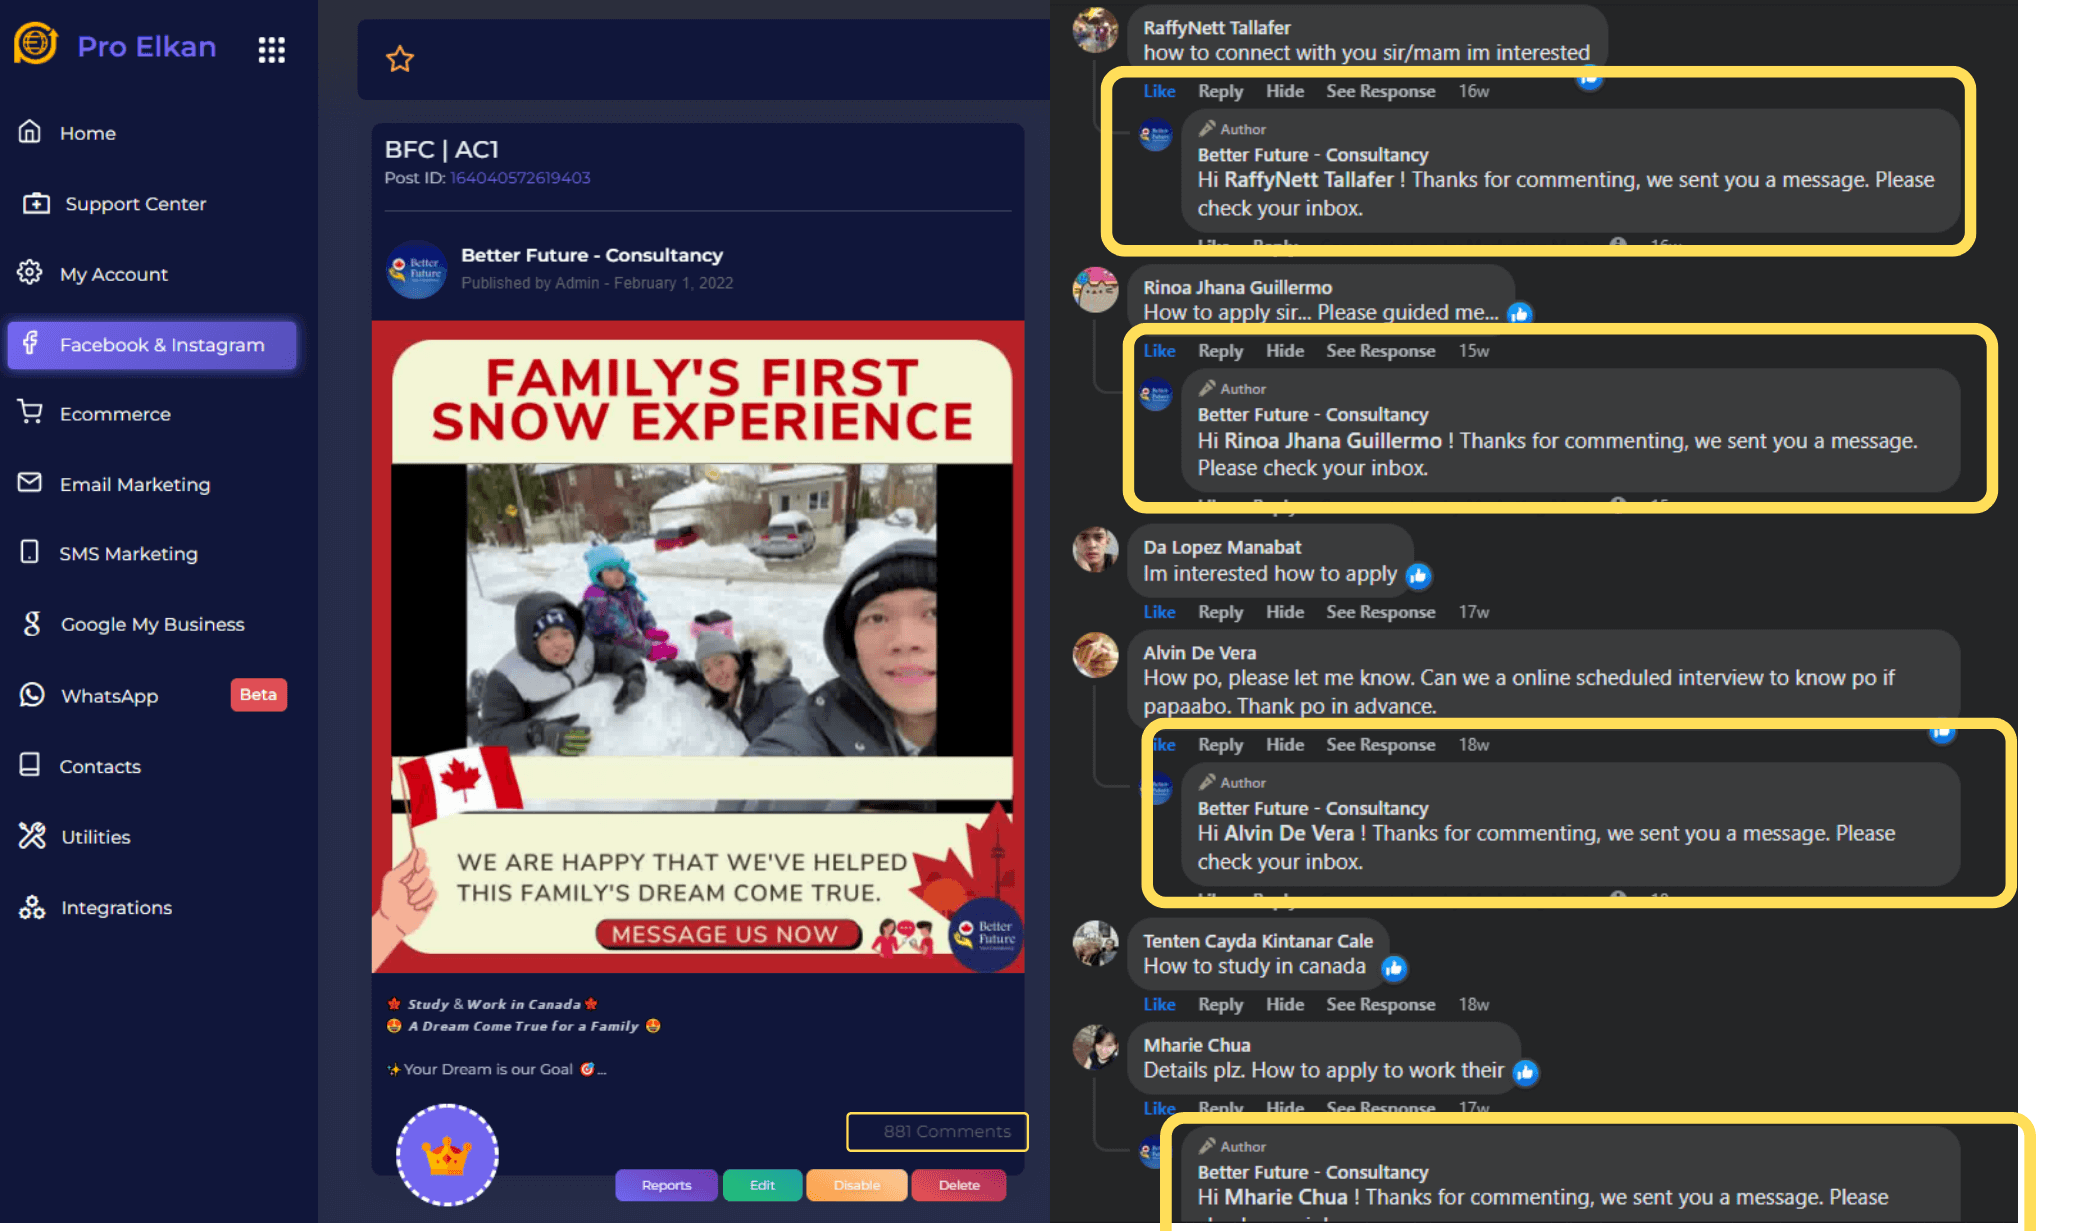Open the apps grid menu icon
Viewport: 2100px width, 1231px height.
[271, 49]
